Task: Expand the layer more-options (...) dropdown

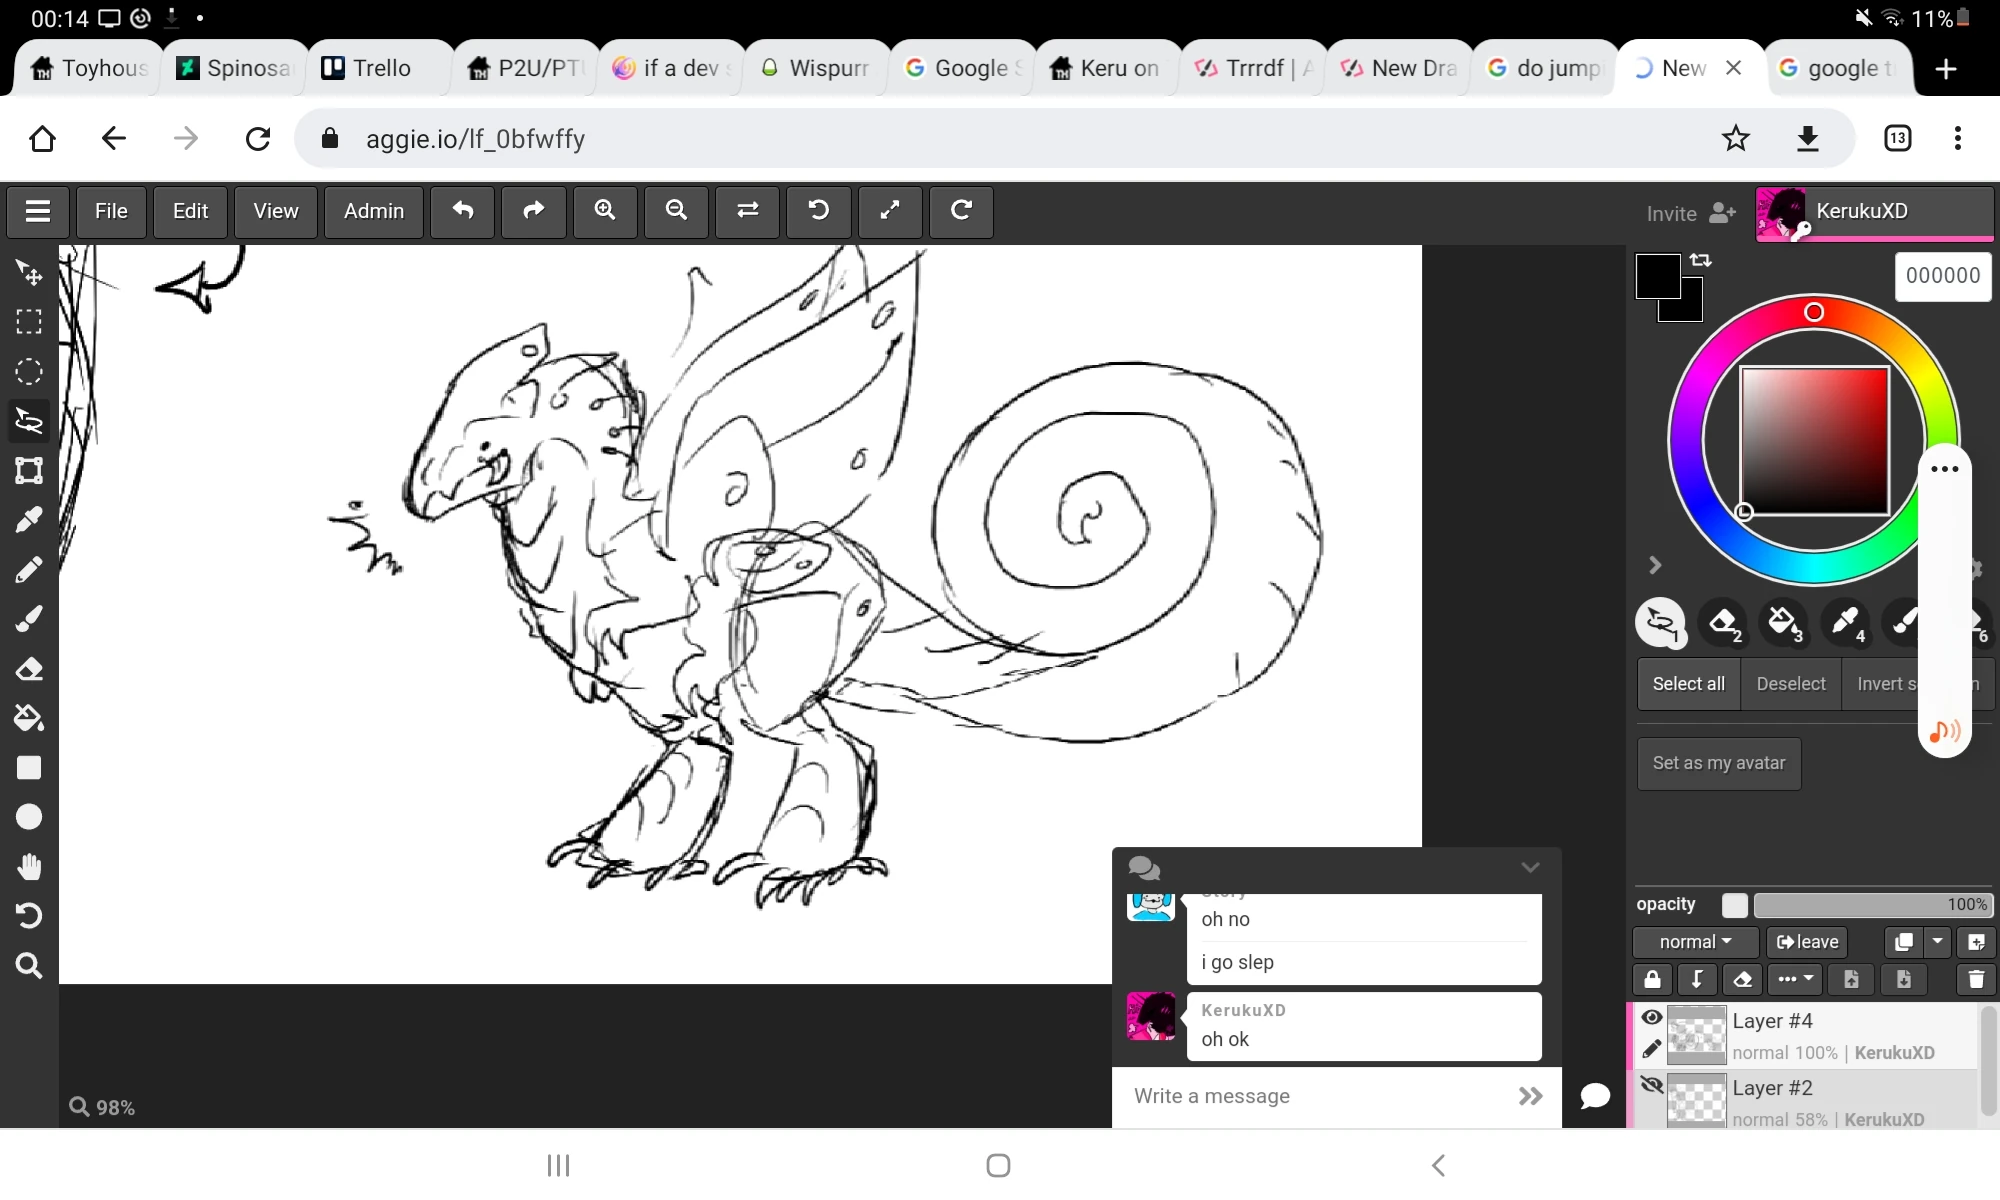Action: (1795, 979)
